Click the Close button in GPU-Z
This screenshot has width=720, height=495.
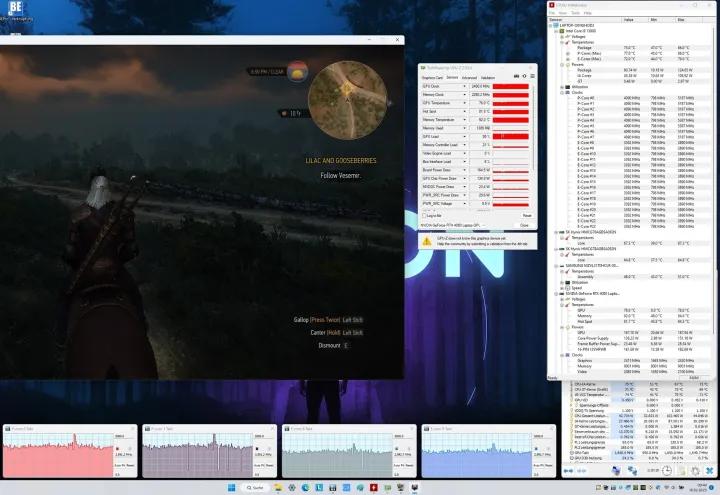click(x=523, y=226)
